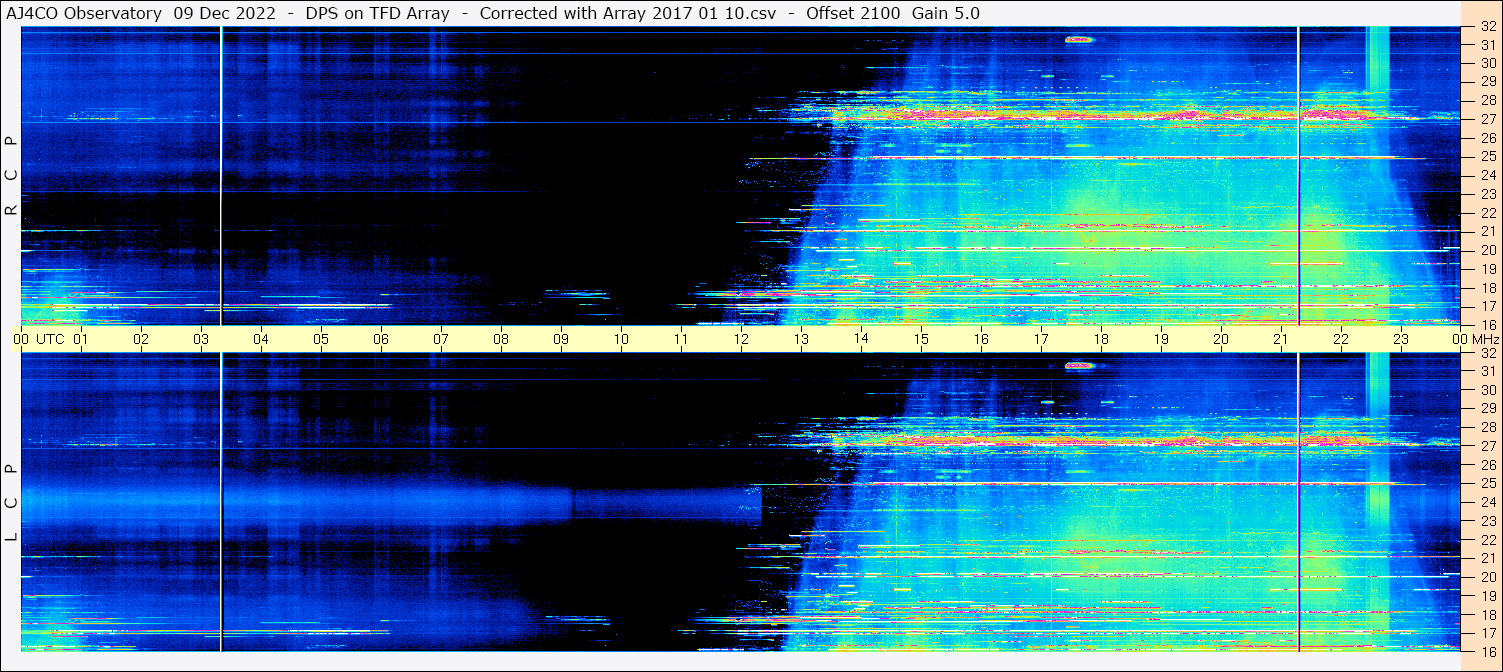The height and width of the screenshot is (672, 1503).
Task: Select the 10 hour mark on time axis
Action: (x=621, y=339)
